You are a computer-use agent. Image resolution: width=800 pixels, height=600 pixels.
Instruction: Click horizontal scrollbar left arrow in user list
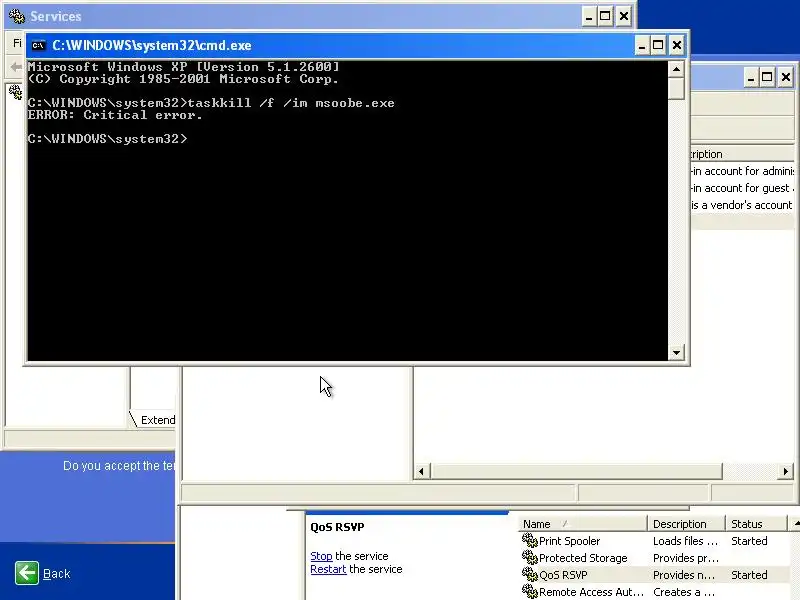pos(421,471)
